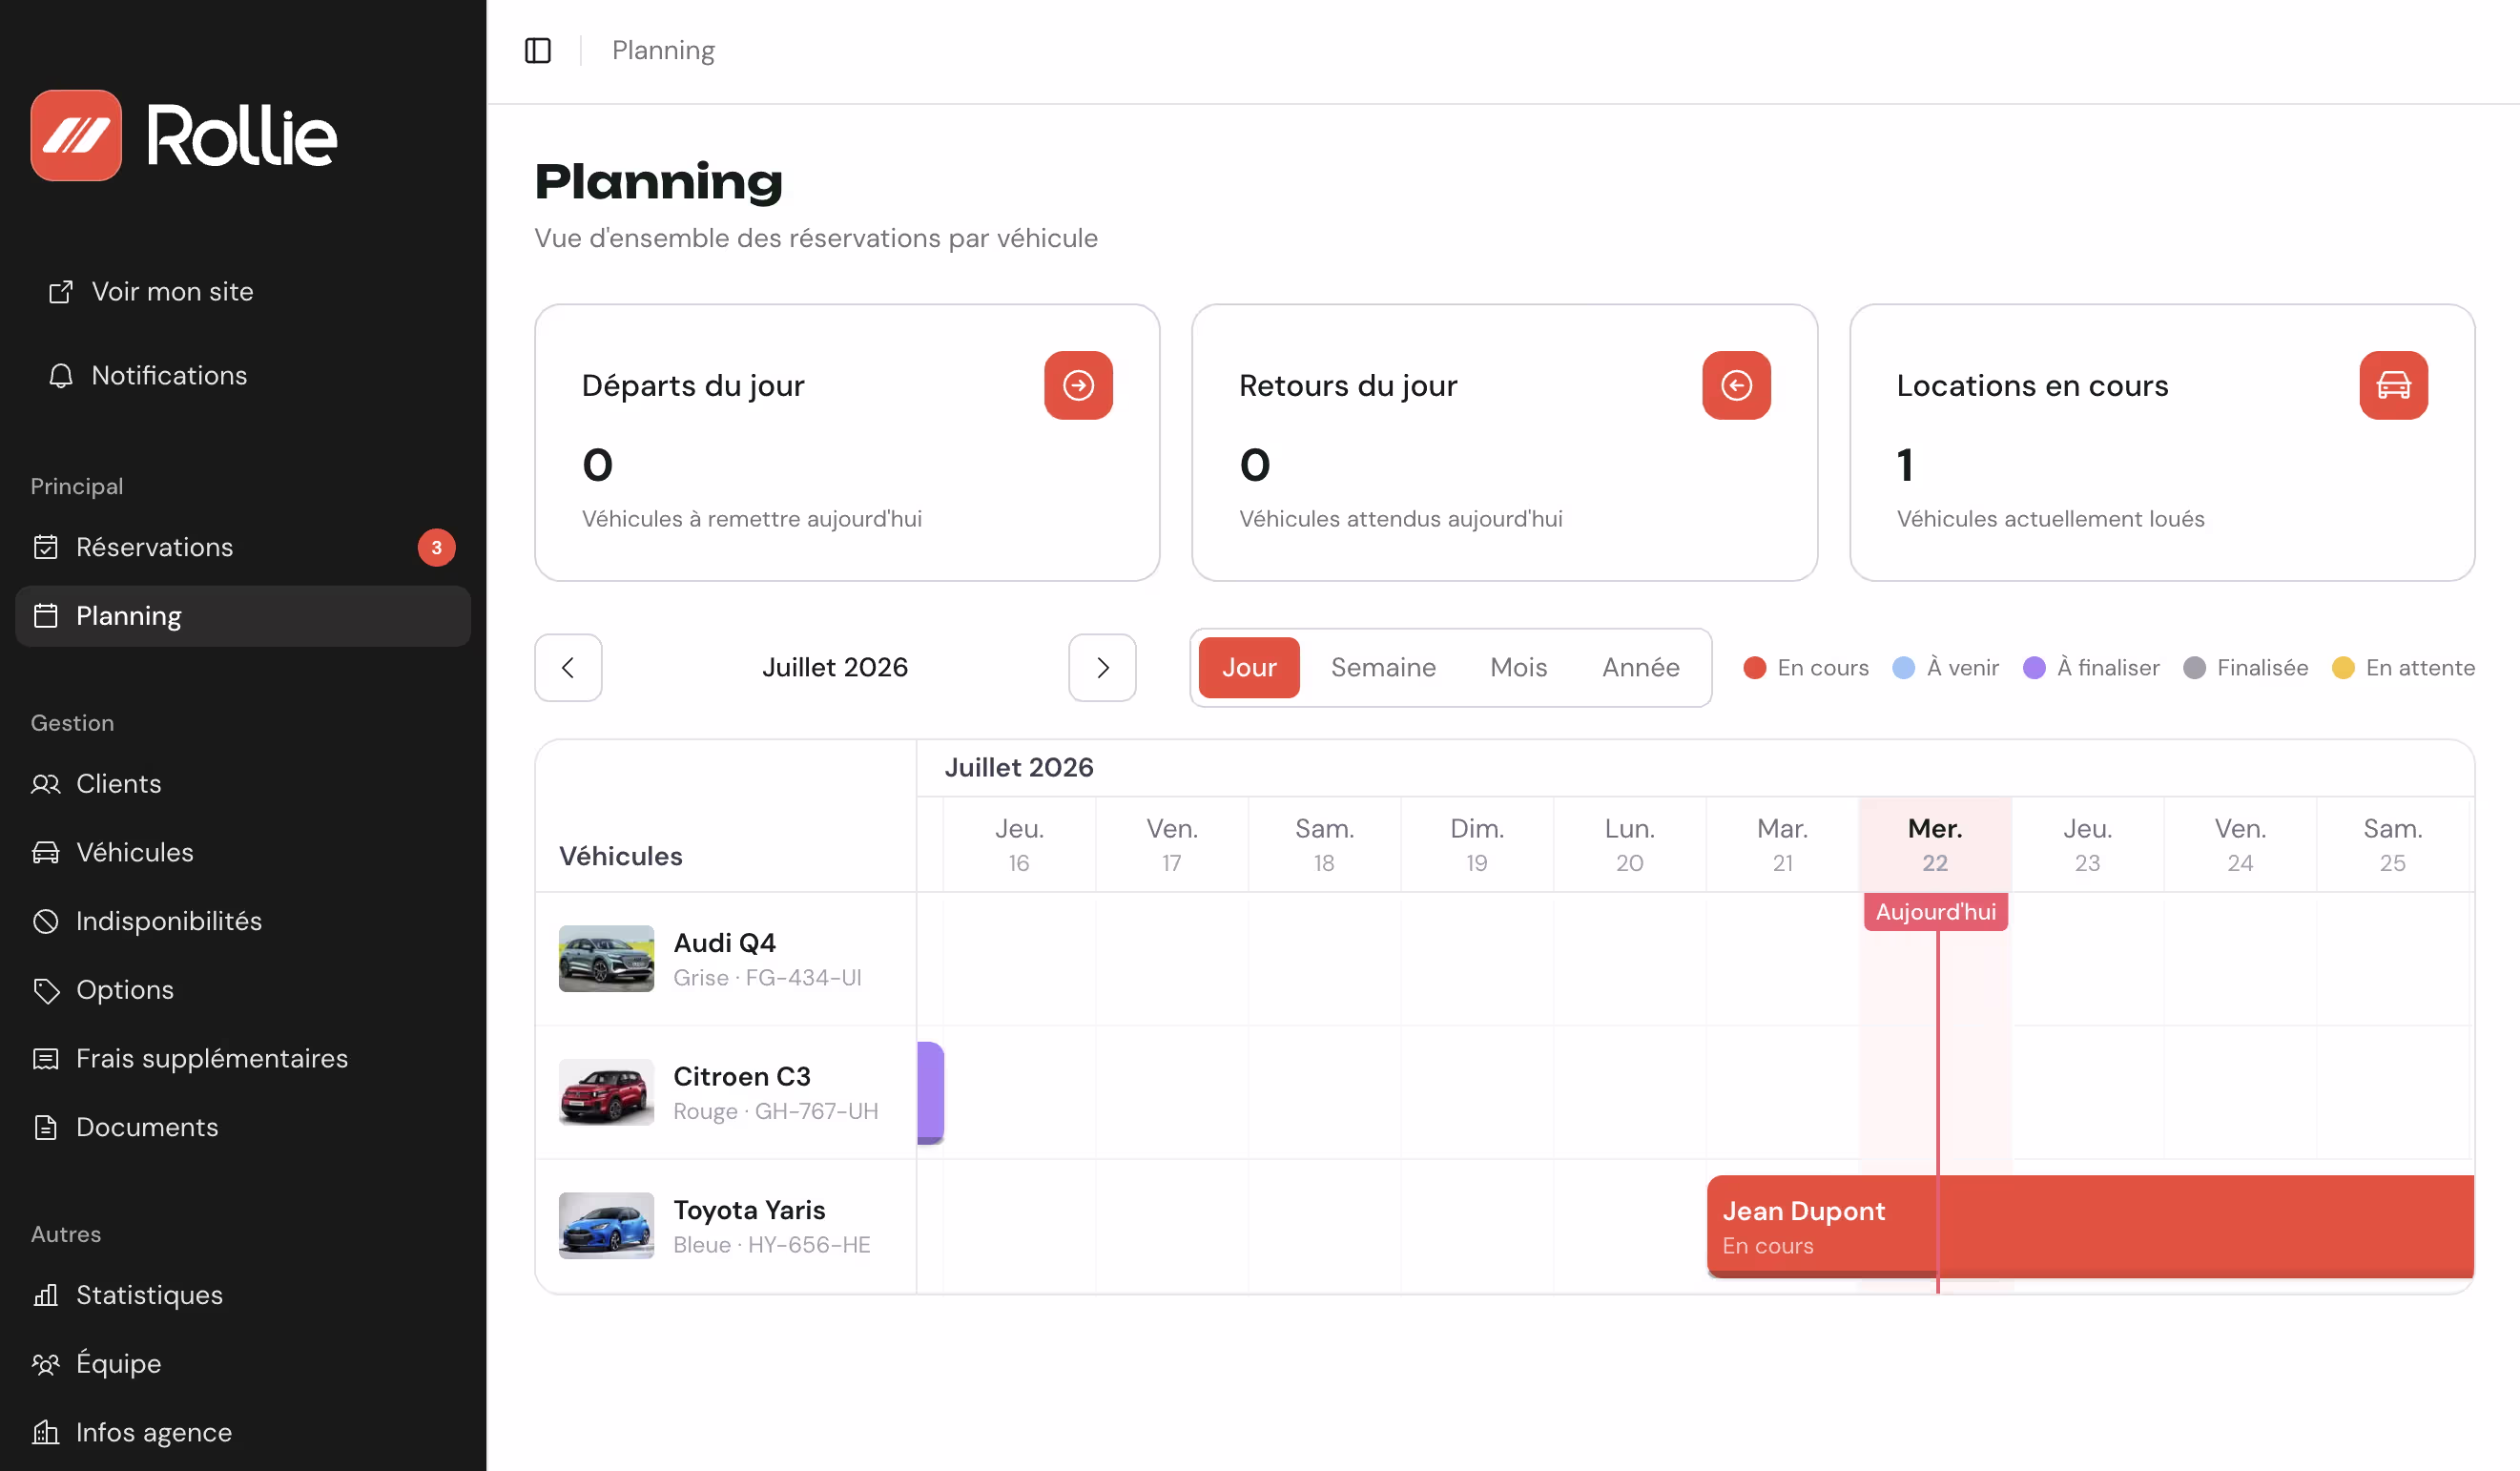
Task: Click the Aujourd'hui timeline marker
Action: tap(1935, 912)
